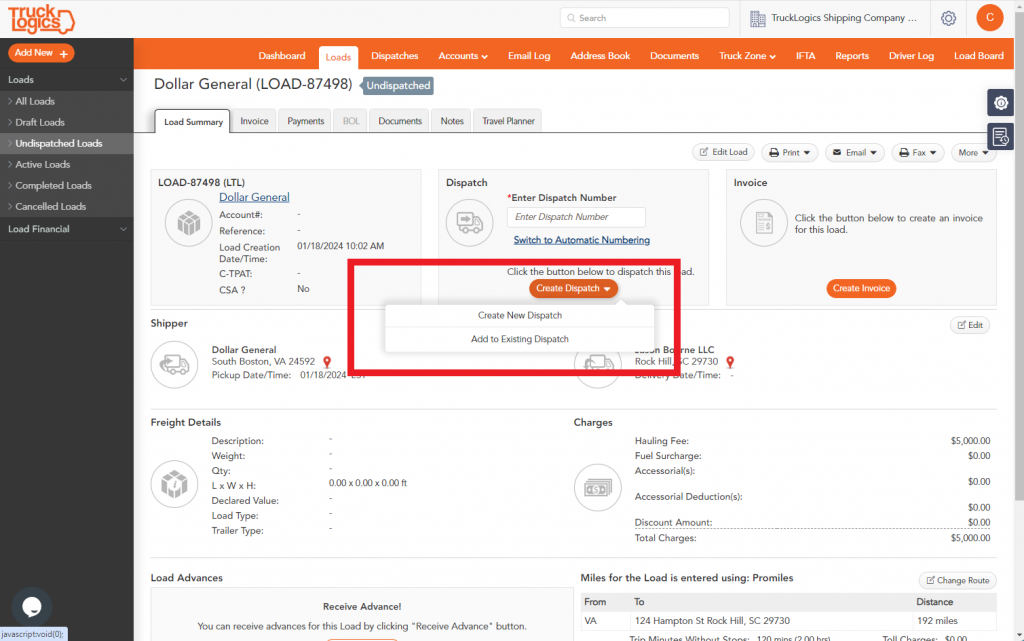
Task: Open the Truck Zone dropdown menu
Action: (x=747, y=56)
